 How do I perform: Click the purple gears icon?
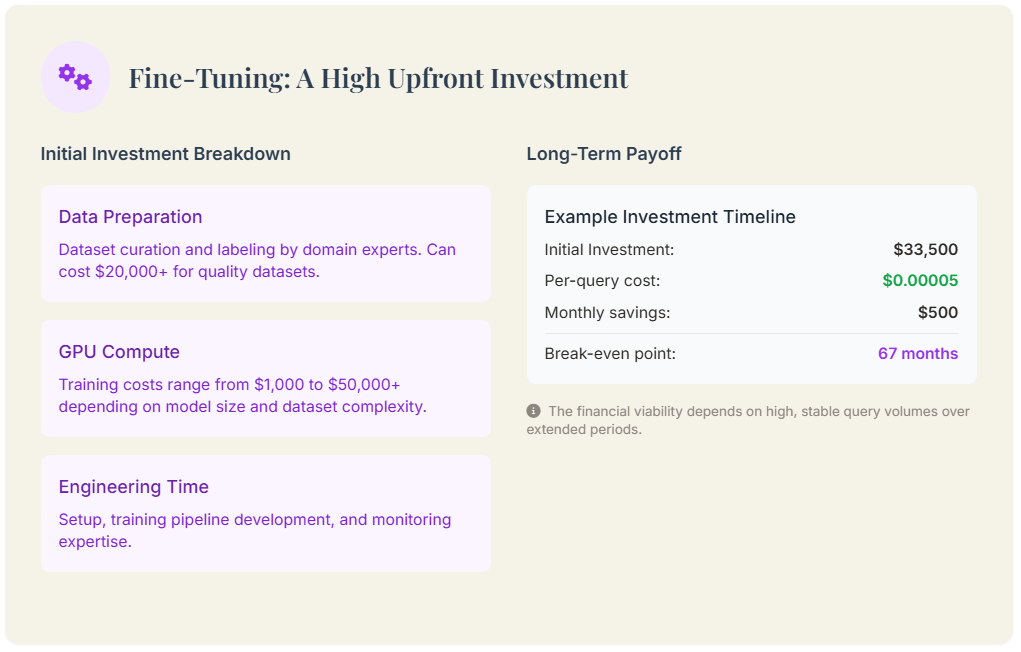[x=75, y=77]
